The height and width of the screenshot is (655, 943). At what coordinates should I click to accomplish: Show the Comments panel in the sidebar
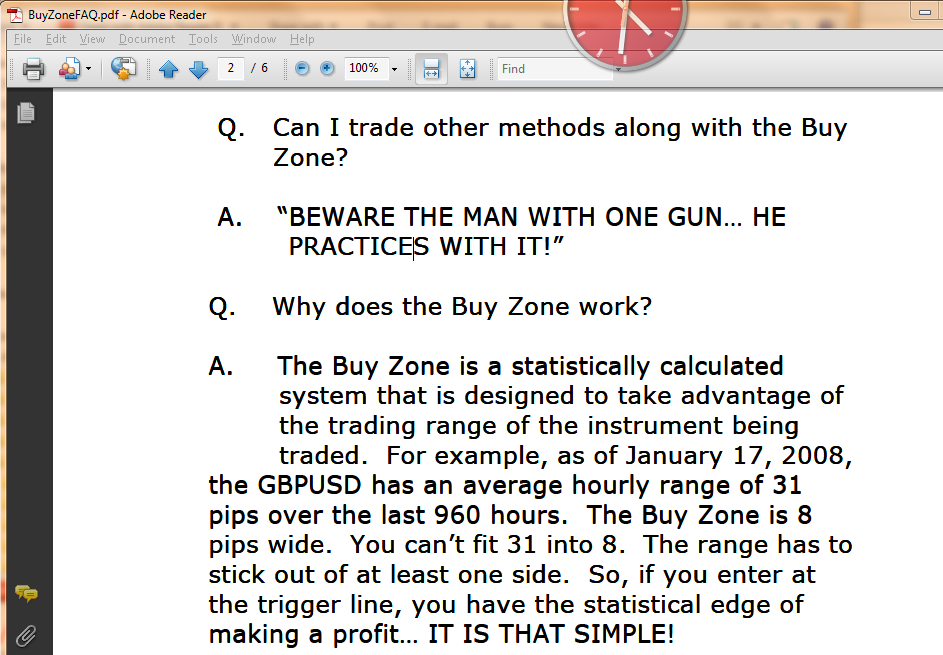(x=25, y=594)
